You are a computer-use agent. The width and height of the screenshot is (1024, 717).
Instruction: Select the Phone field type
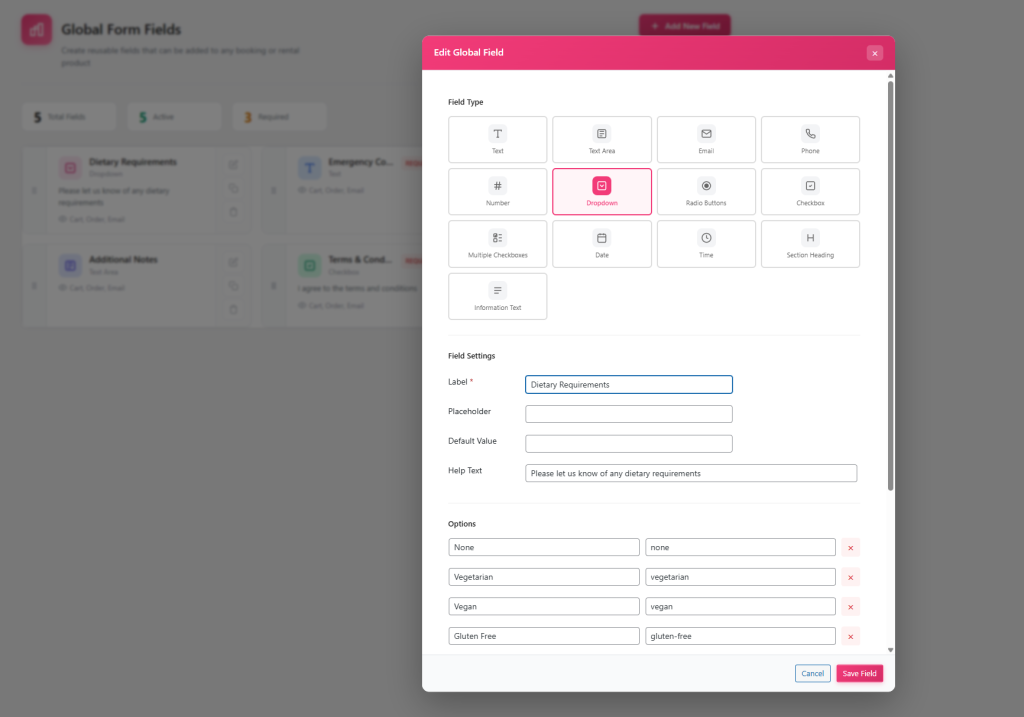[810, 140]
